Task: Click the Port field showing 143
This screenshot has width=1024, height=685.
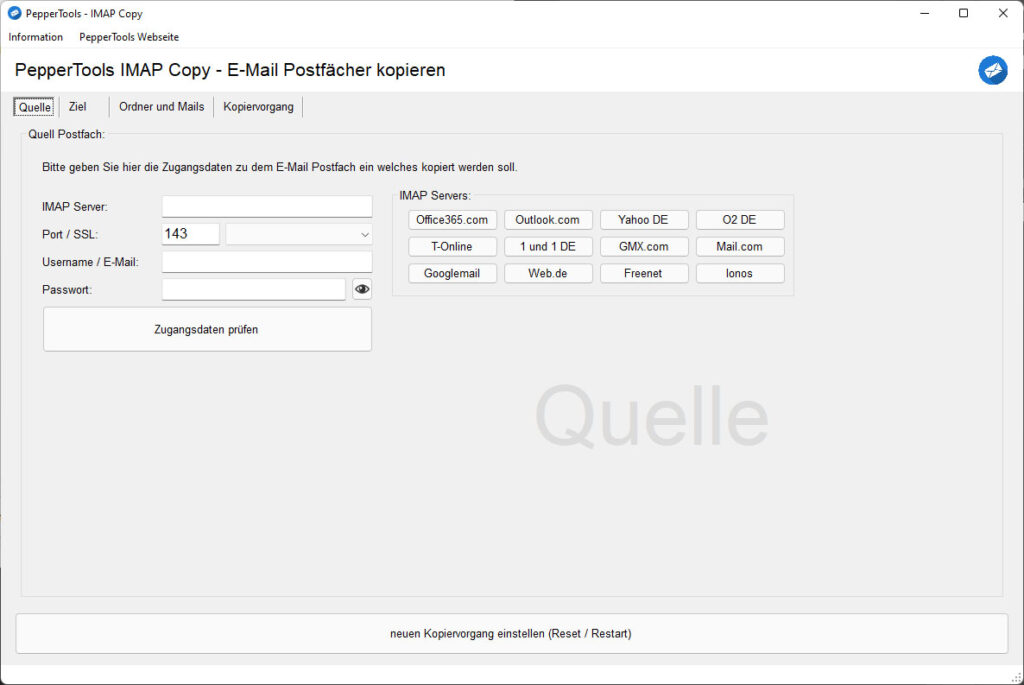Action: coord(190,234)
